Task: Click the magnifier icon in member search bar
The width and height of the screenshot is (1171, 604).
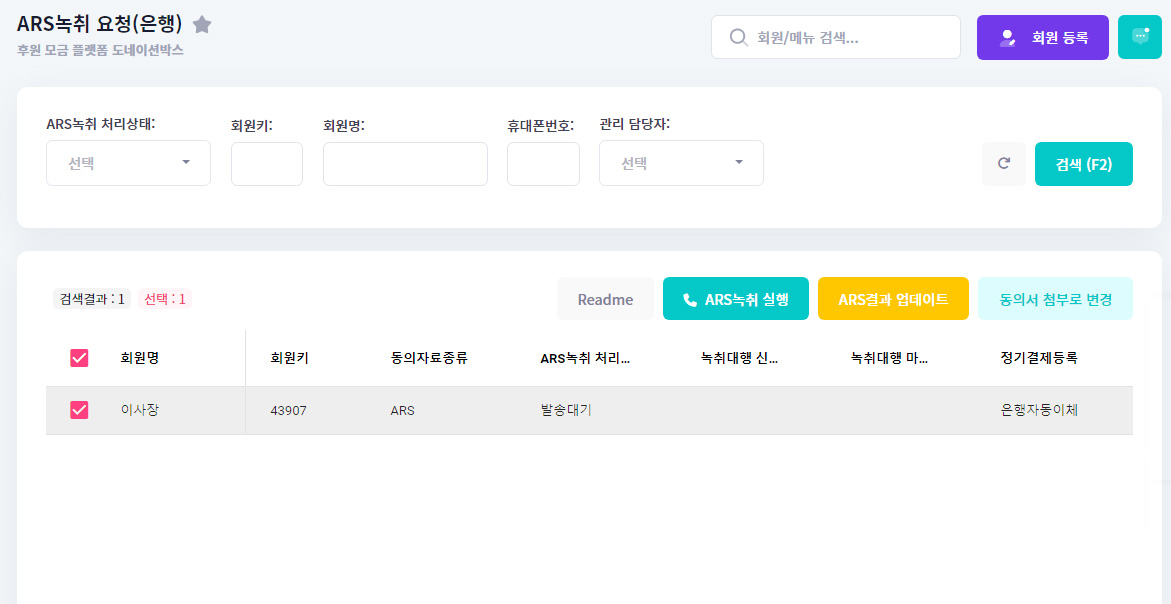Action: [x=738, y=37]
